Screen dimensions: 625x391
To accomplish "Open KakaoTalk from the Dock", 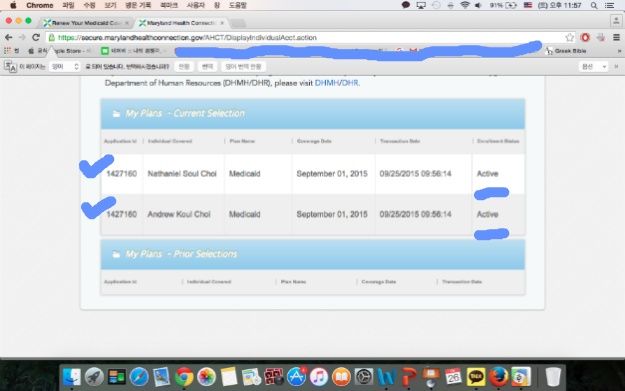I will (476, 377).
